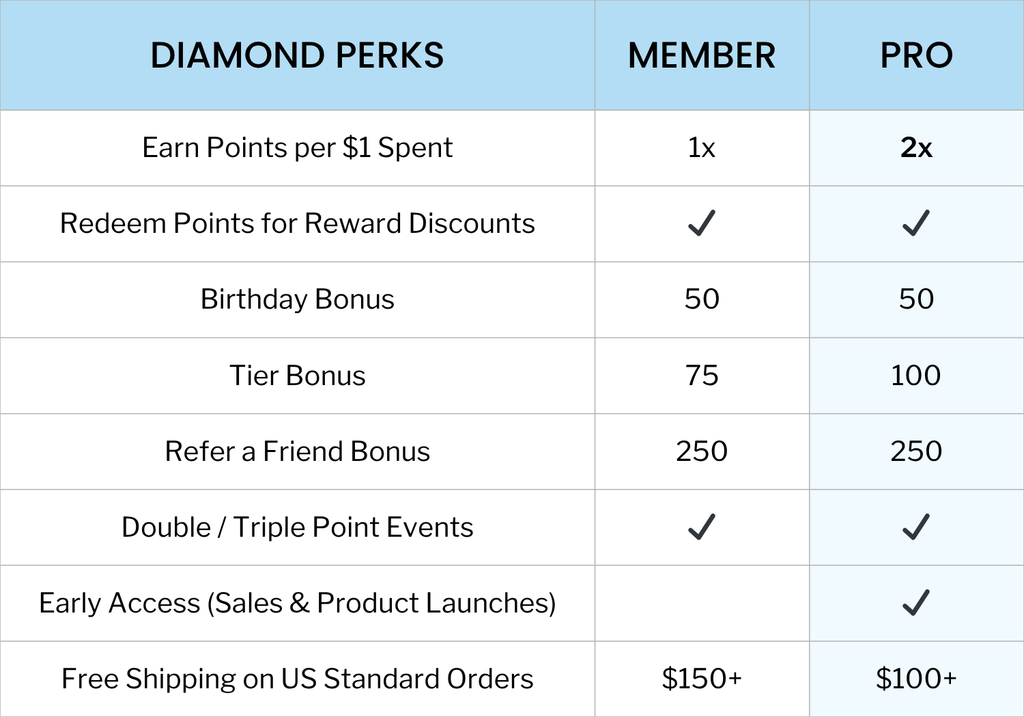Click the Pro Tier Bonus value 100
1024x717 pixels.
(x=916, y=375)
